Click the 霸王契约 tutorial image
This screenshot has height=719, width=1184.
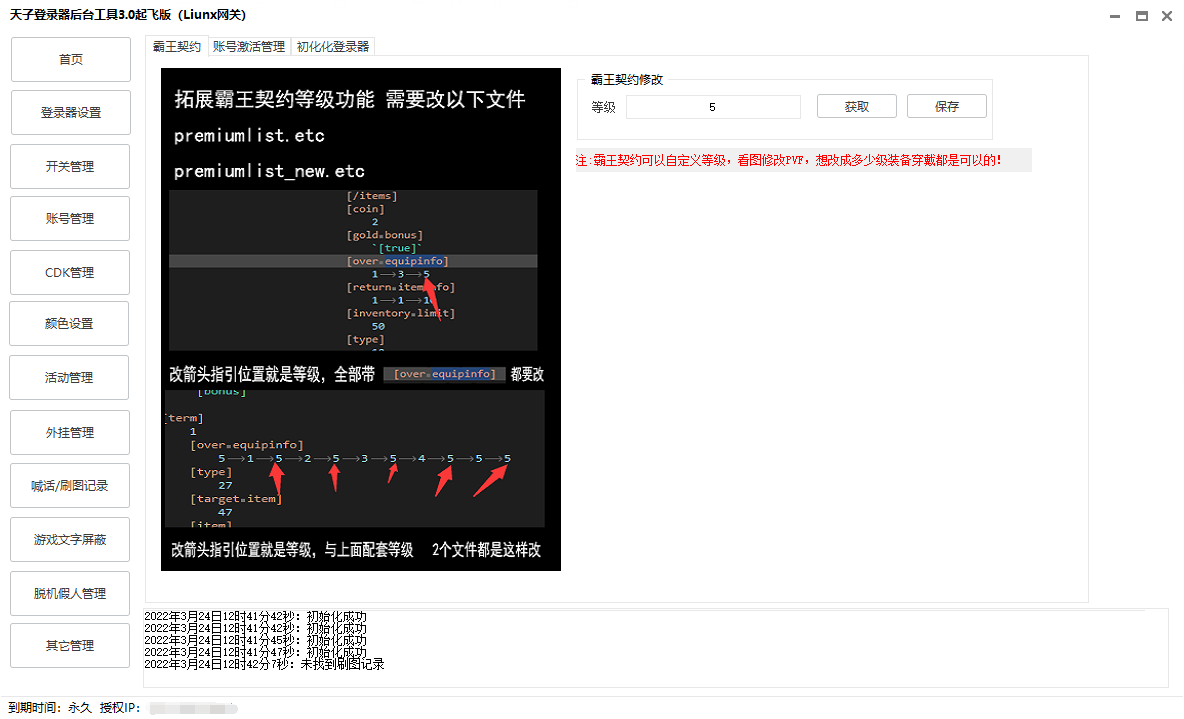click(x=361, y=319)
